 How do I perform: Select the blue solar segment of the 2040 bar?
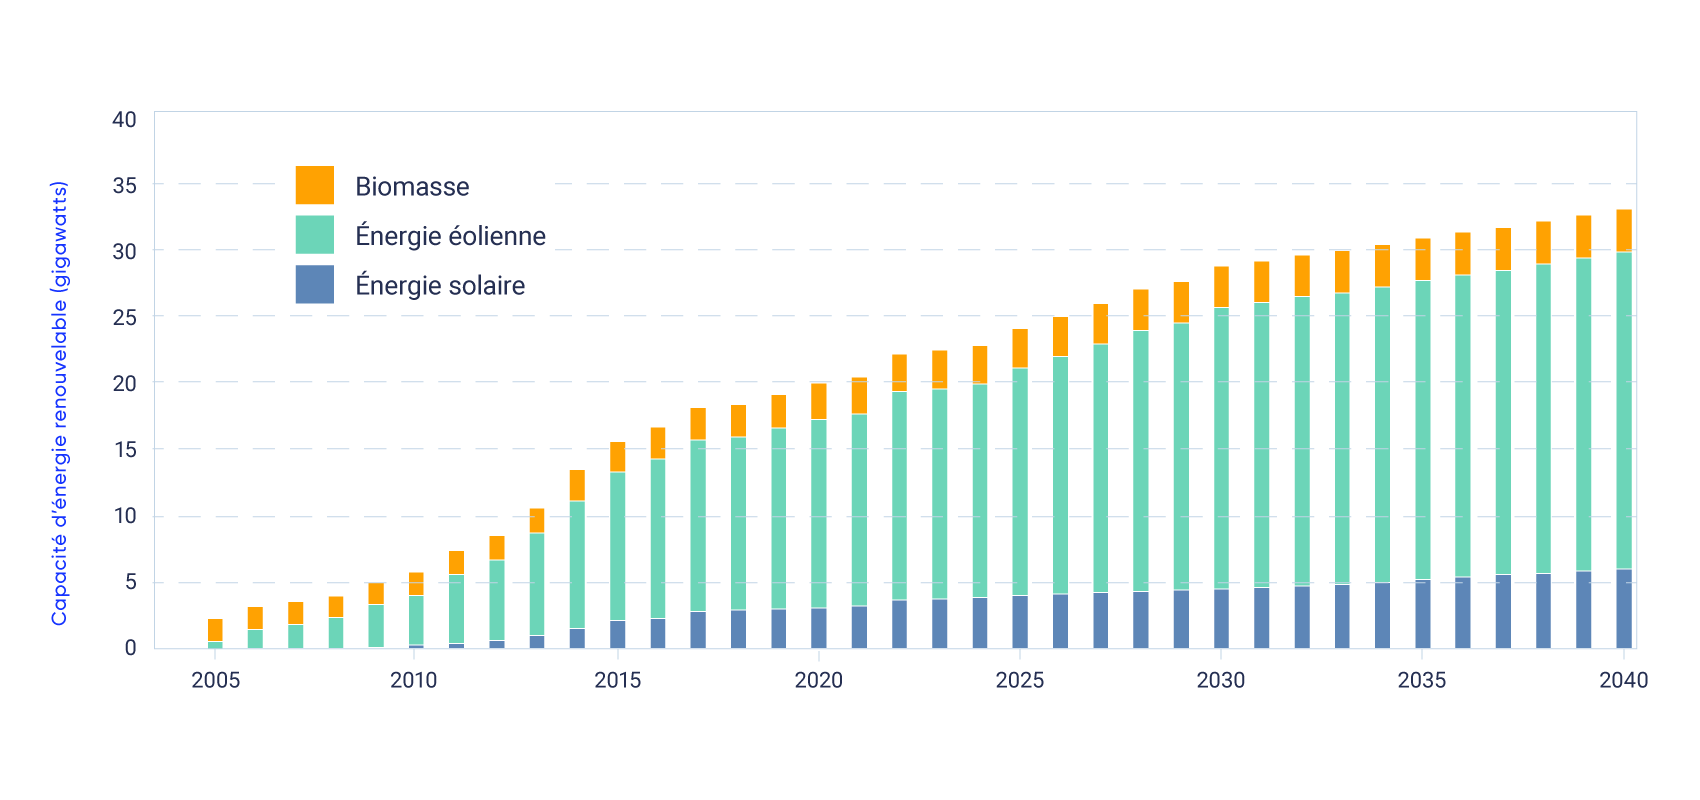(1624, 609)
